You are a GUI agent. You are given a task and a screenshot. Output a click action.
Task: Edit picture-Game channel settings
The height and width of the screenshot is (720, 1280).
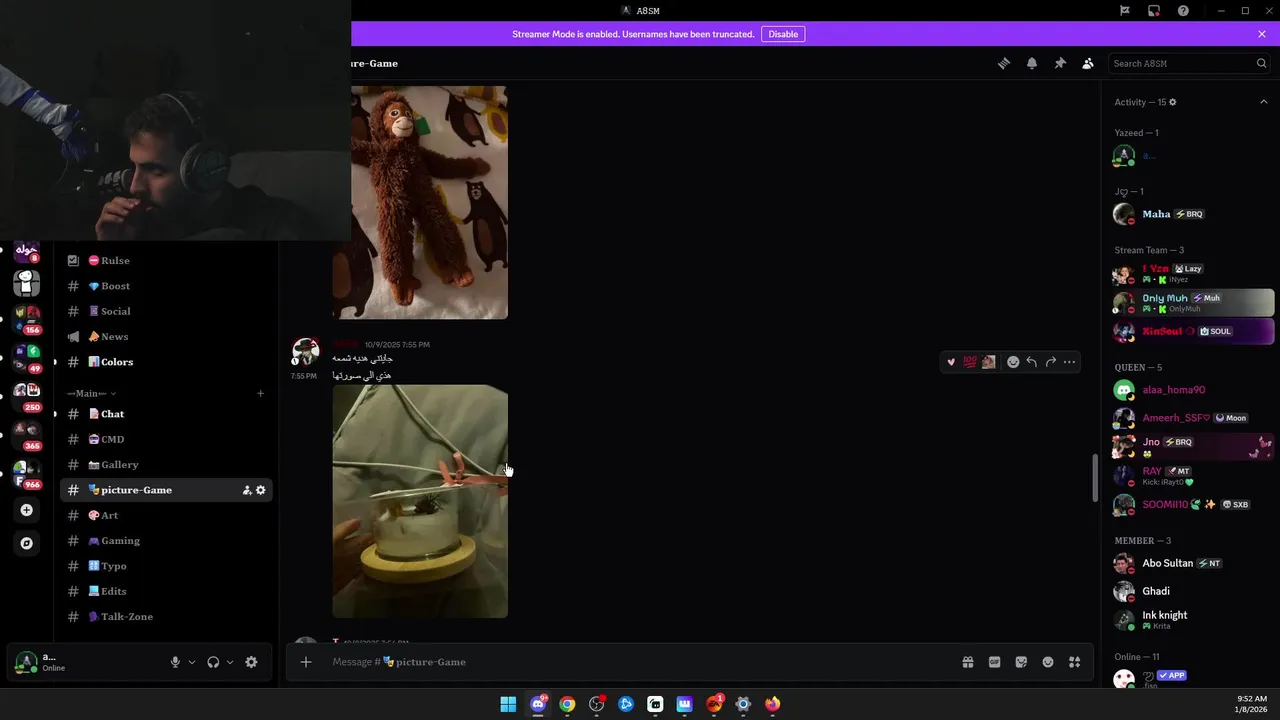[261, 490]
